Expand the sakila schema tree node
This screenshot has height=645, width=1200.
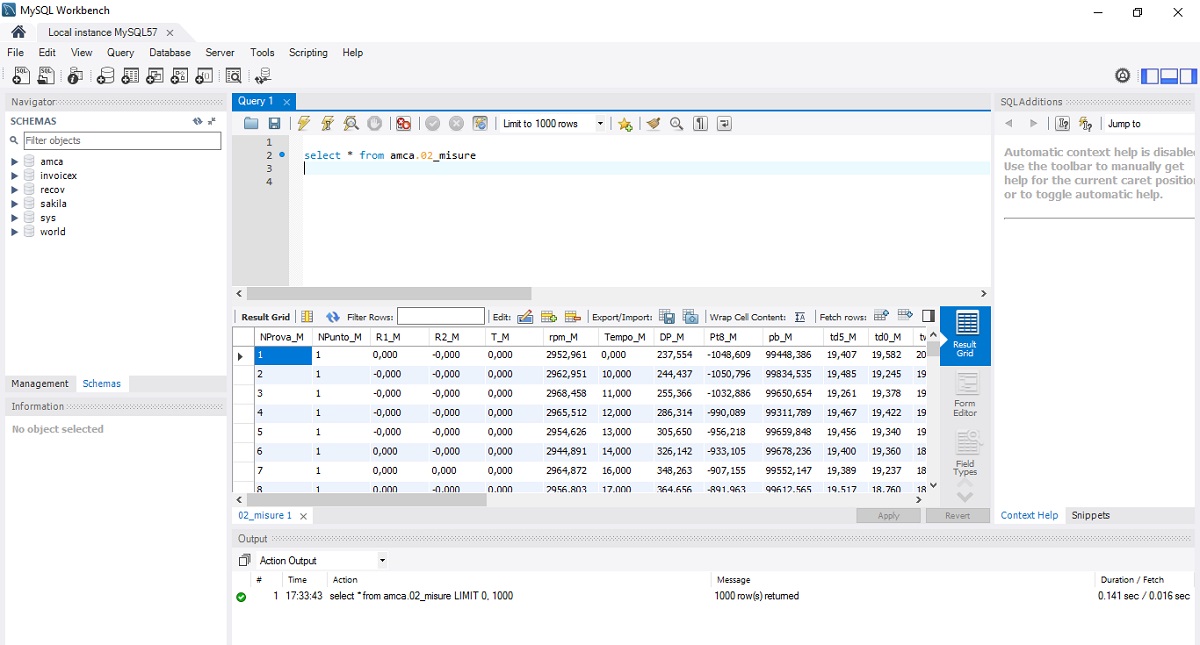point(15,204)
